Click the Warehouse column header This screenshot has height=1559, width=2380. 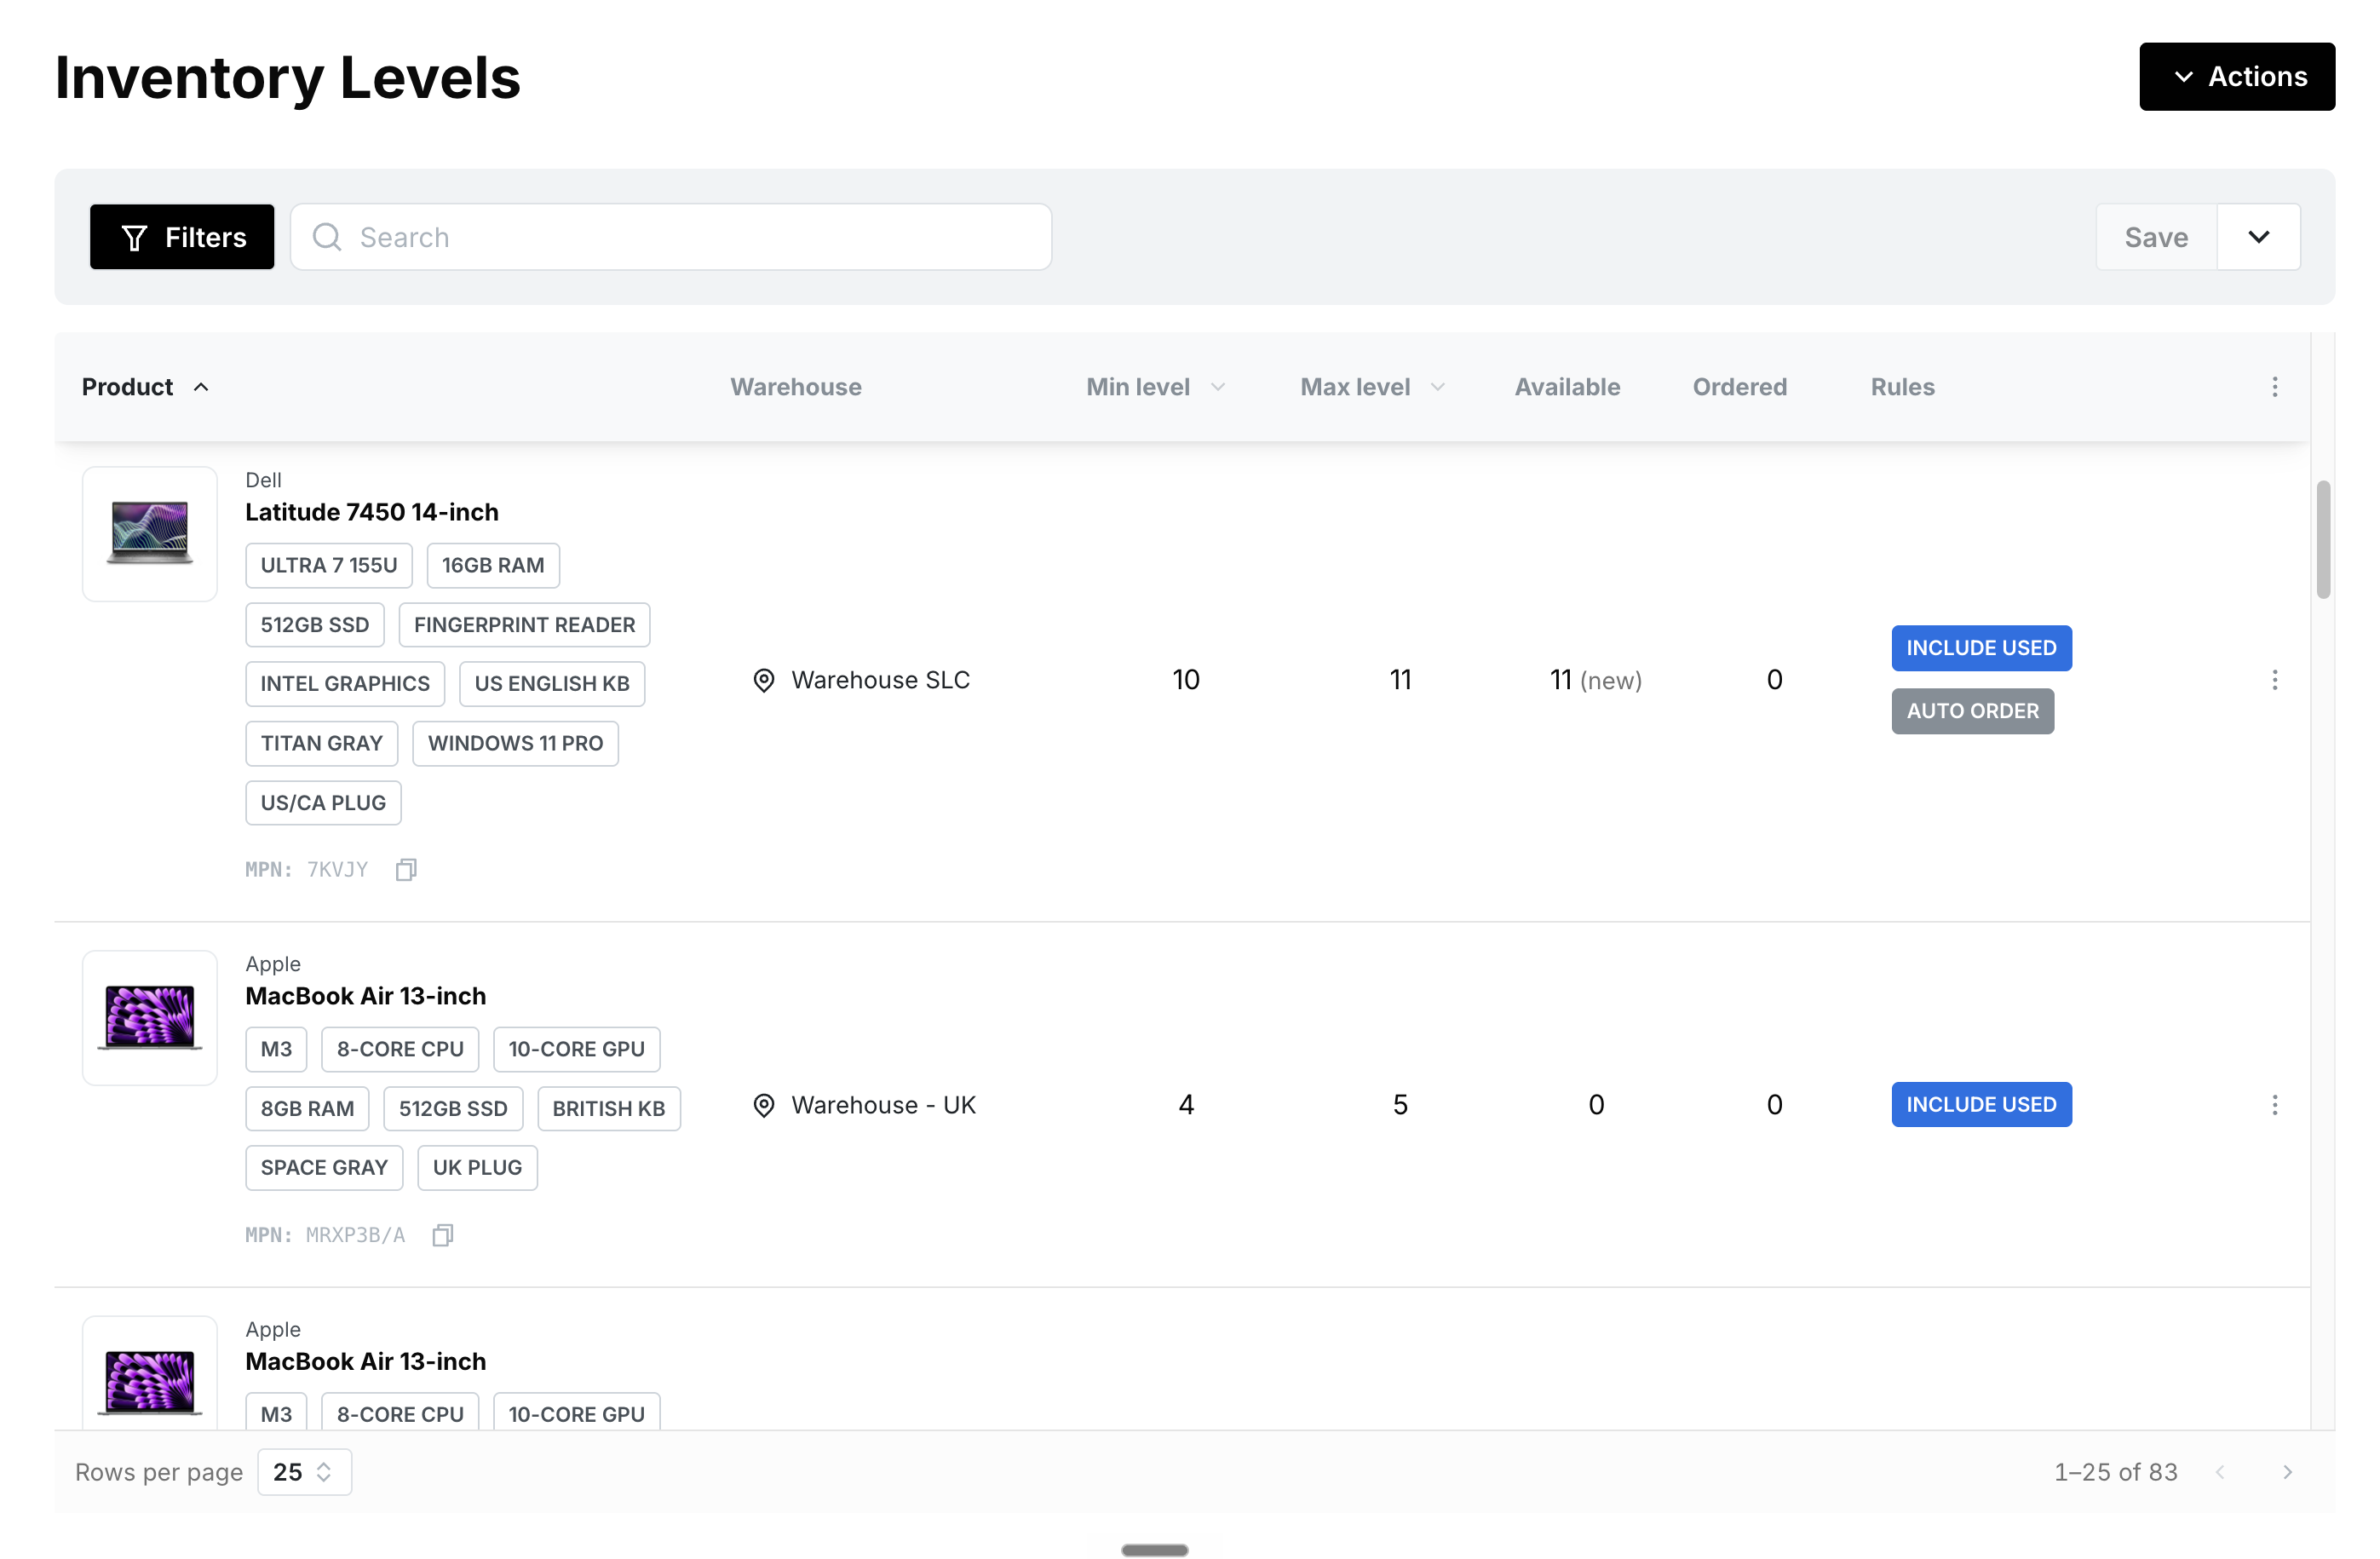click(796, 387)
